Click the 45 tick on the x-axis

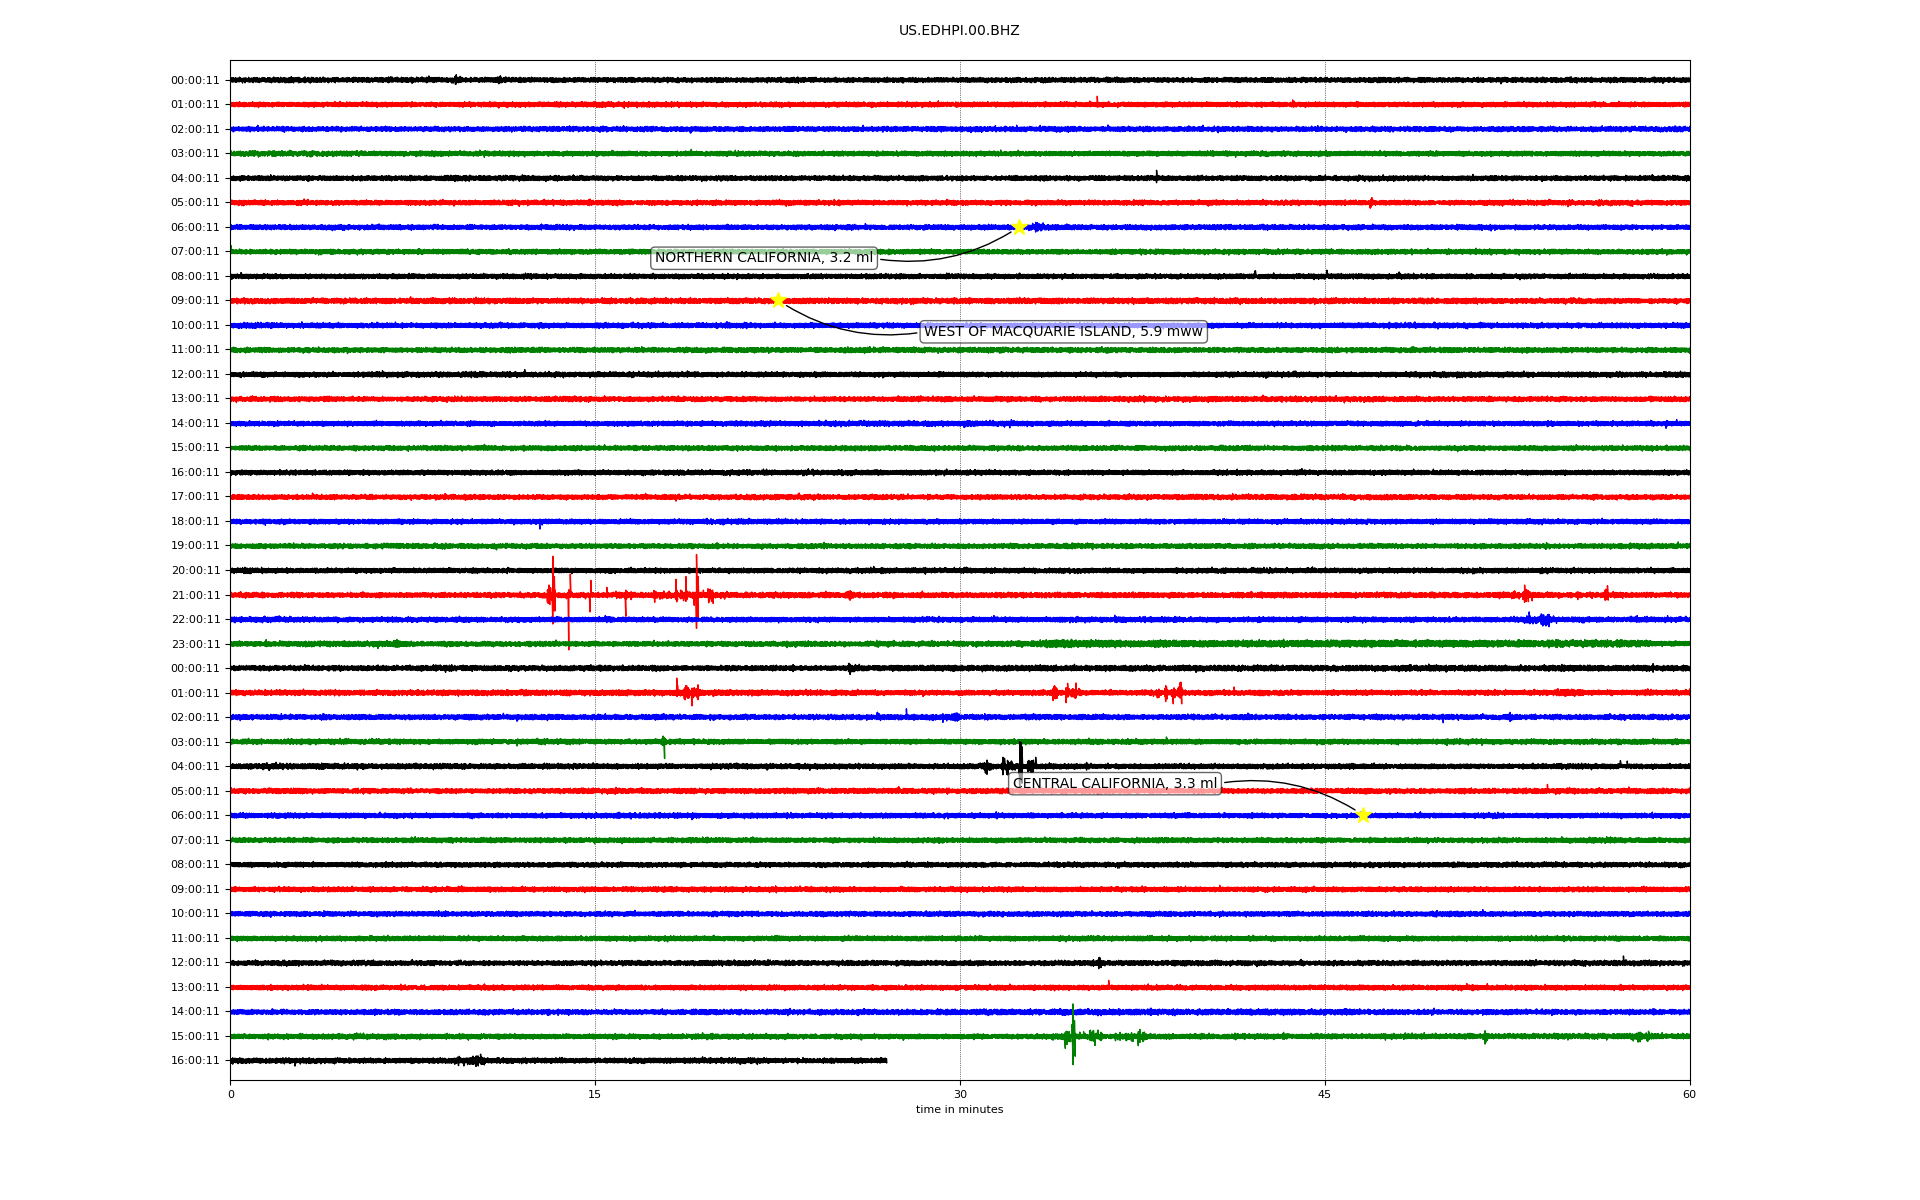click(1325, 1094)
